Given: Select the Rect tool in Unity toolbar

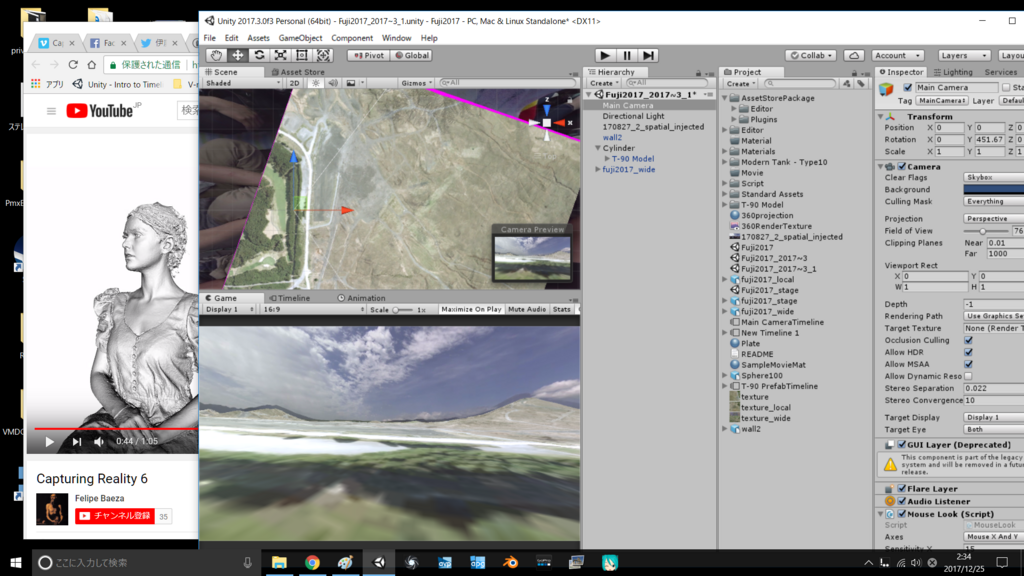Looking at the screenshot, I should [x=302, y=56].
